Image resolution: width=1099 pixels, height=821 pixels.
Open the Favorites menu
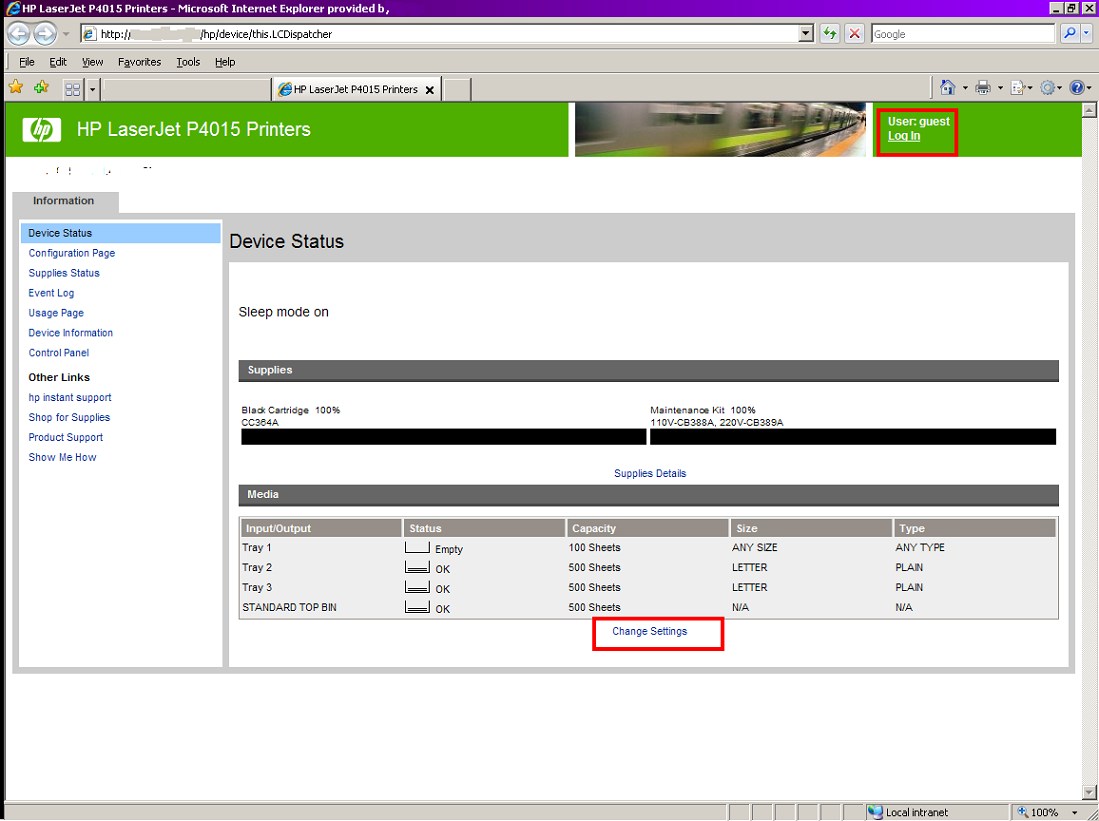click(139, 62)
